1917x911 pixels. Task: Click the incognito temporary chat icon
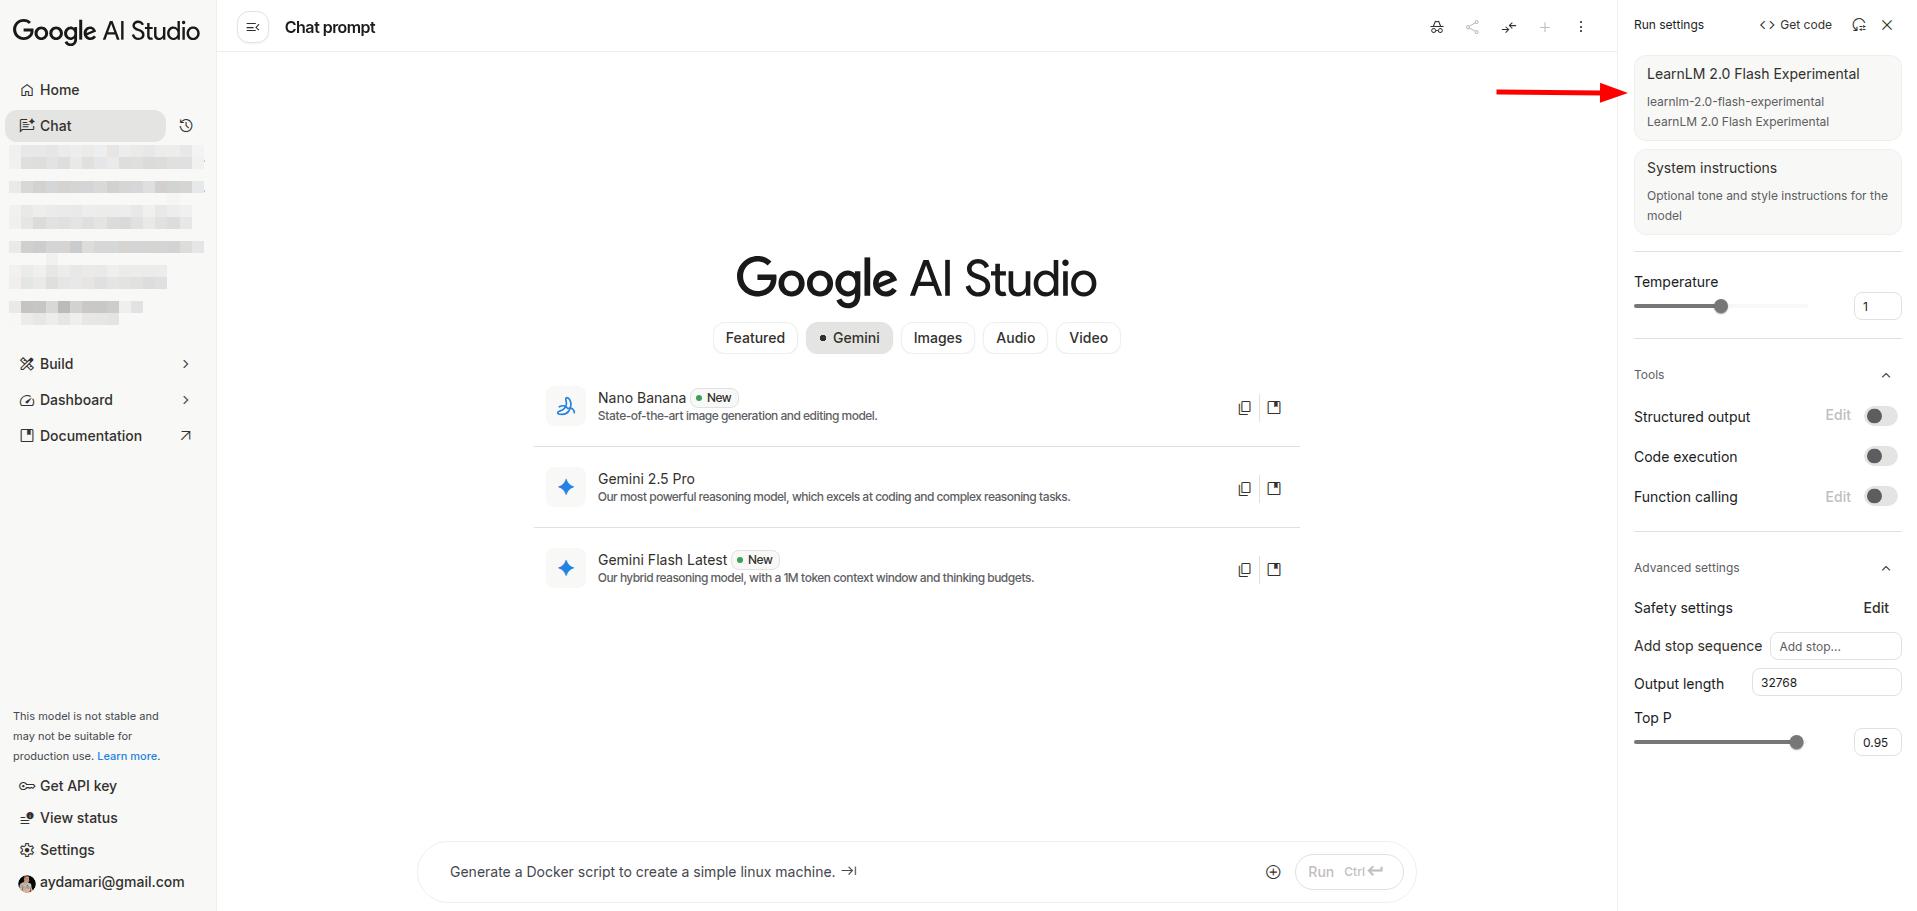[1437, 27]
